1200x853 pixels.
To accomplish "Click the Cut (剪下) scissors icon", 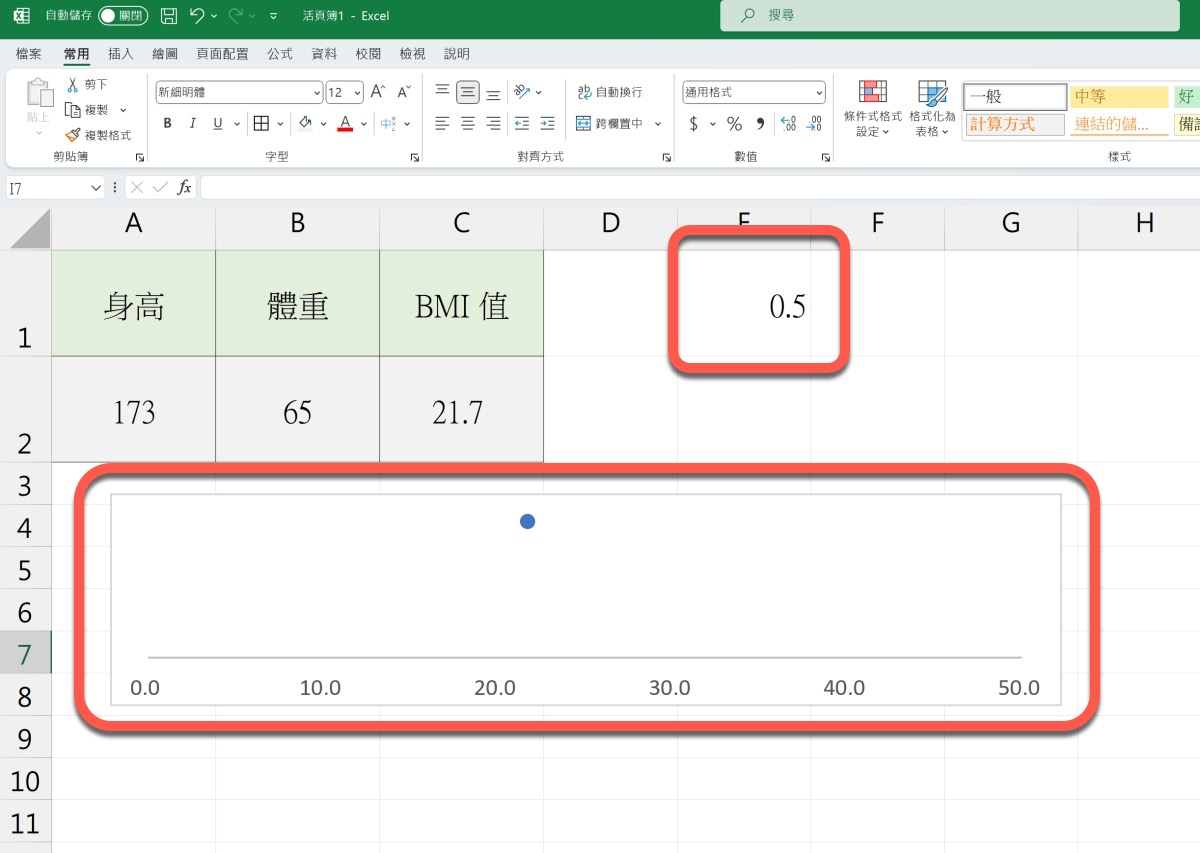I will (x=73, y=85).
